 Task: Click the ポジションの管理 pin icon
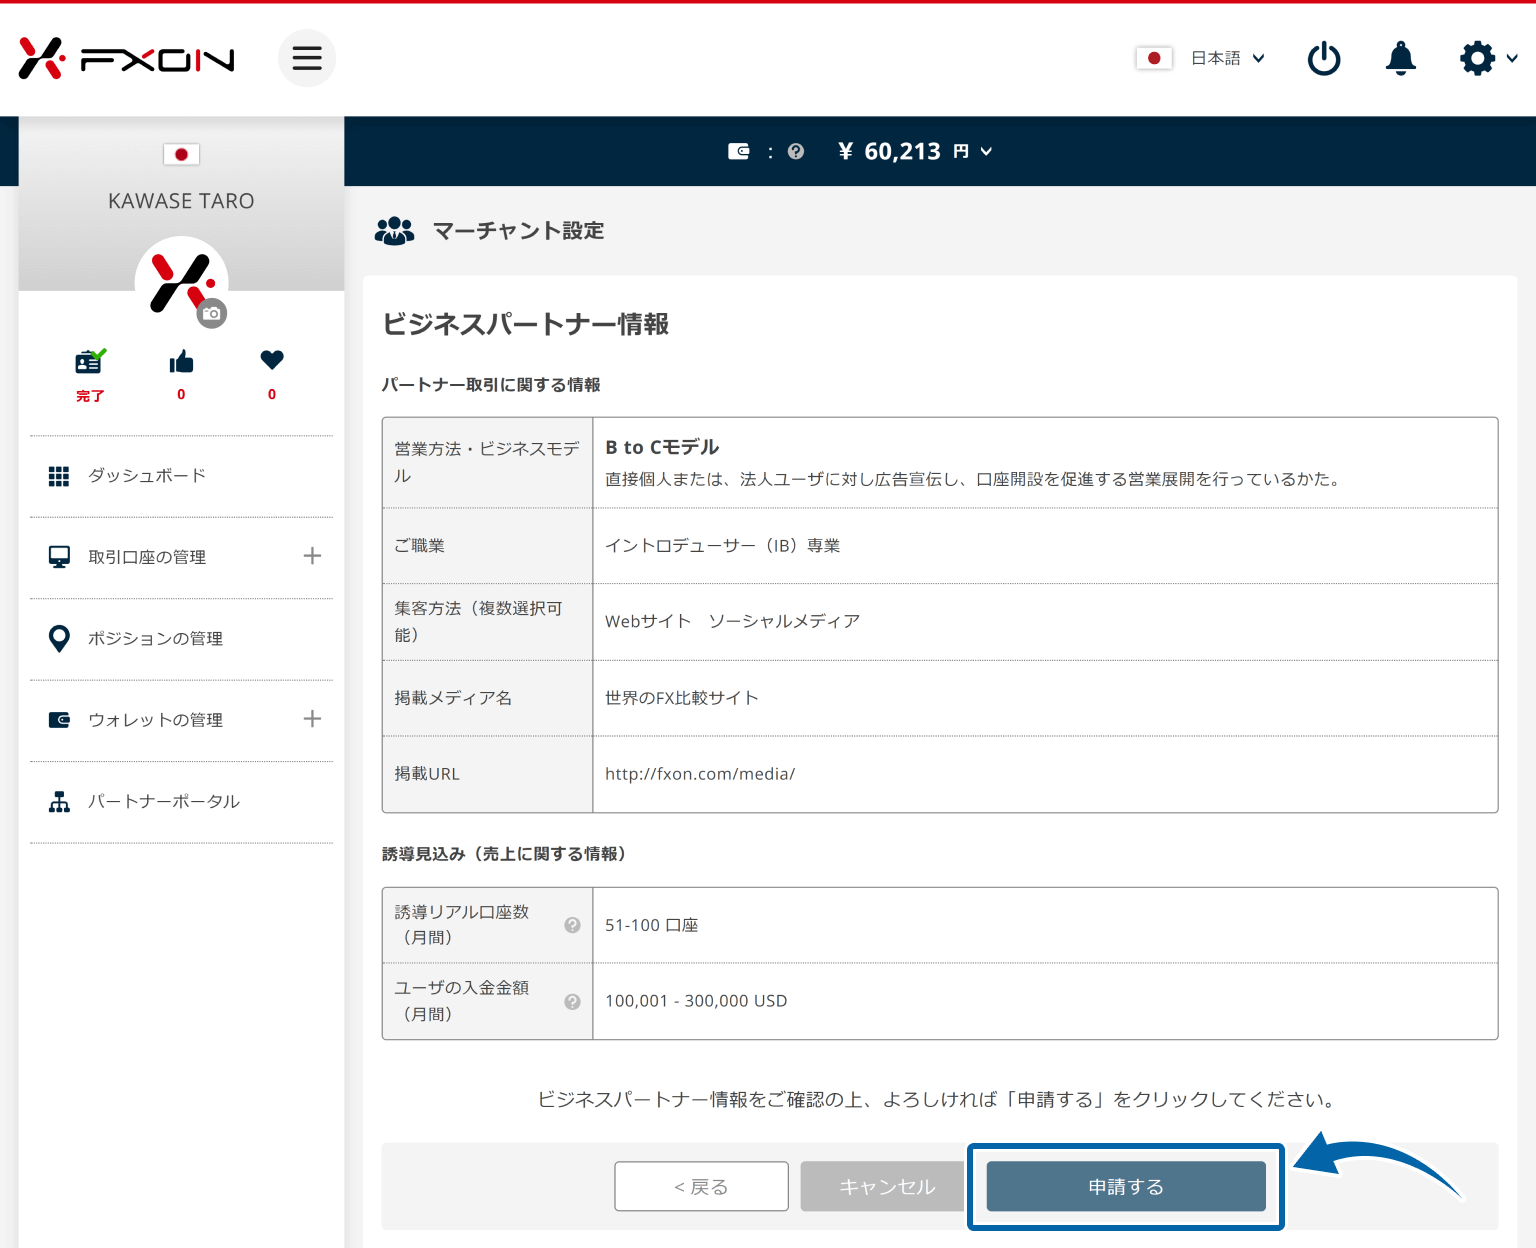coord(59,639)
